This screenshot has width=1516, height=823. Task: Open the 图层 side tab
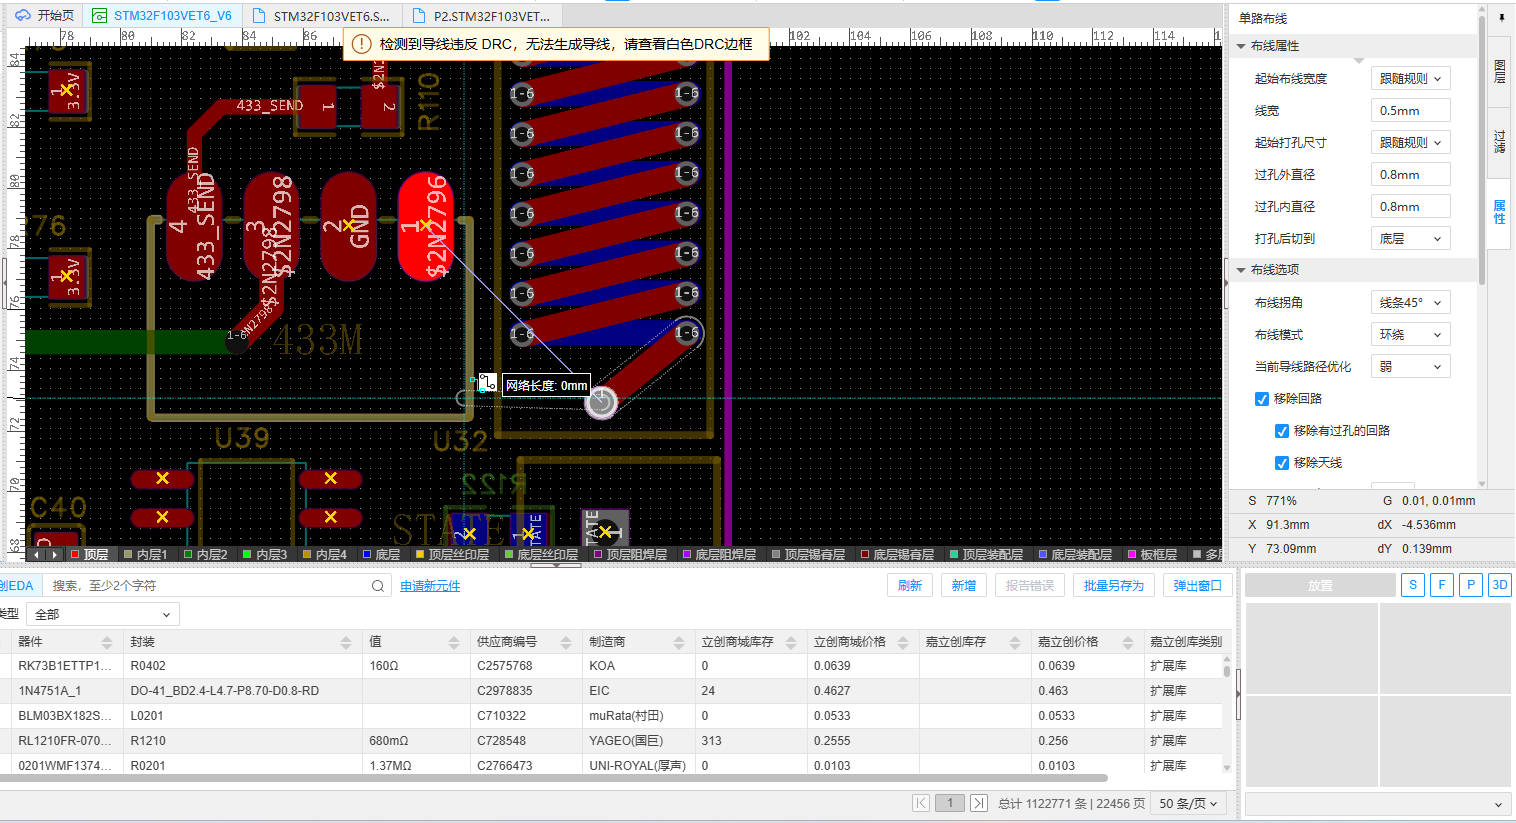(1499, 71)
